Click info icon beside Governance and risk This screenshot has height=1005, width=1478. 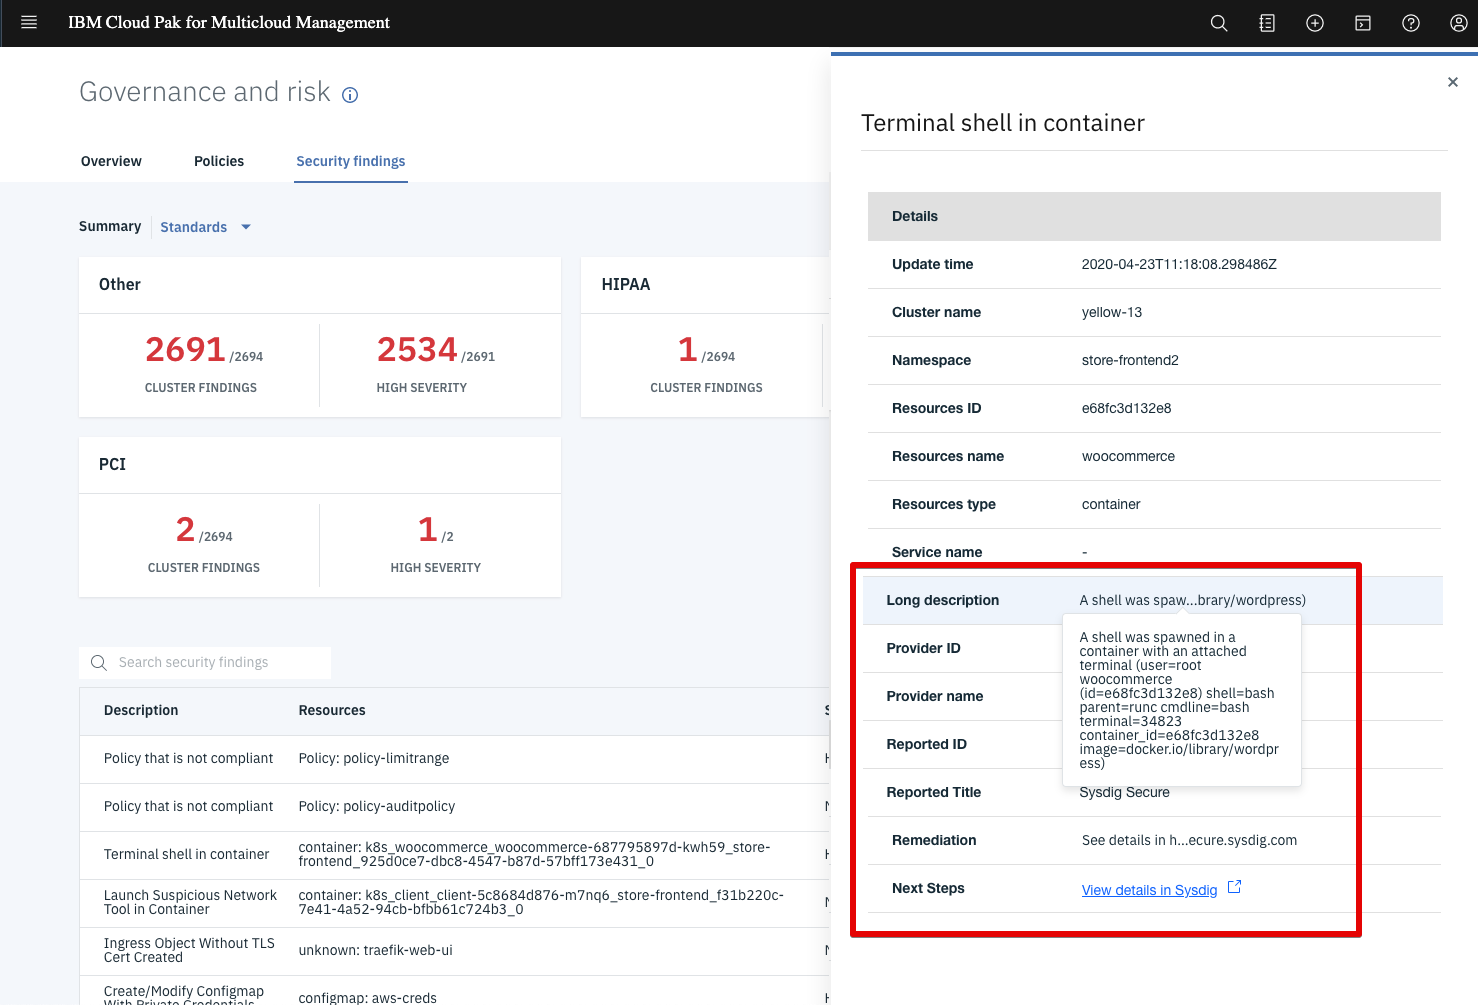(x=350, y=95)
